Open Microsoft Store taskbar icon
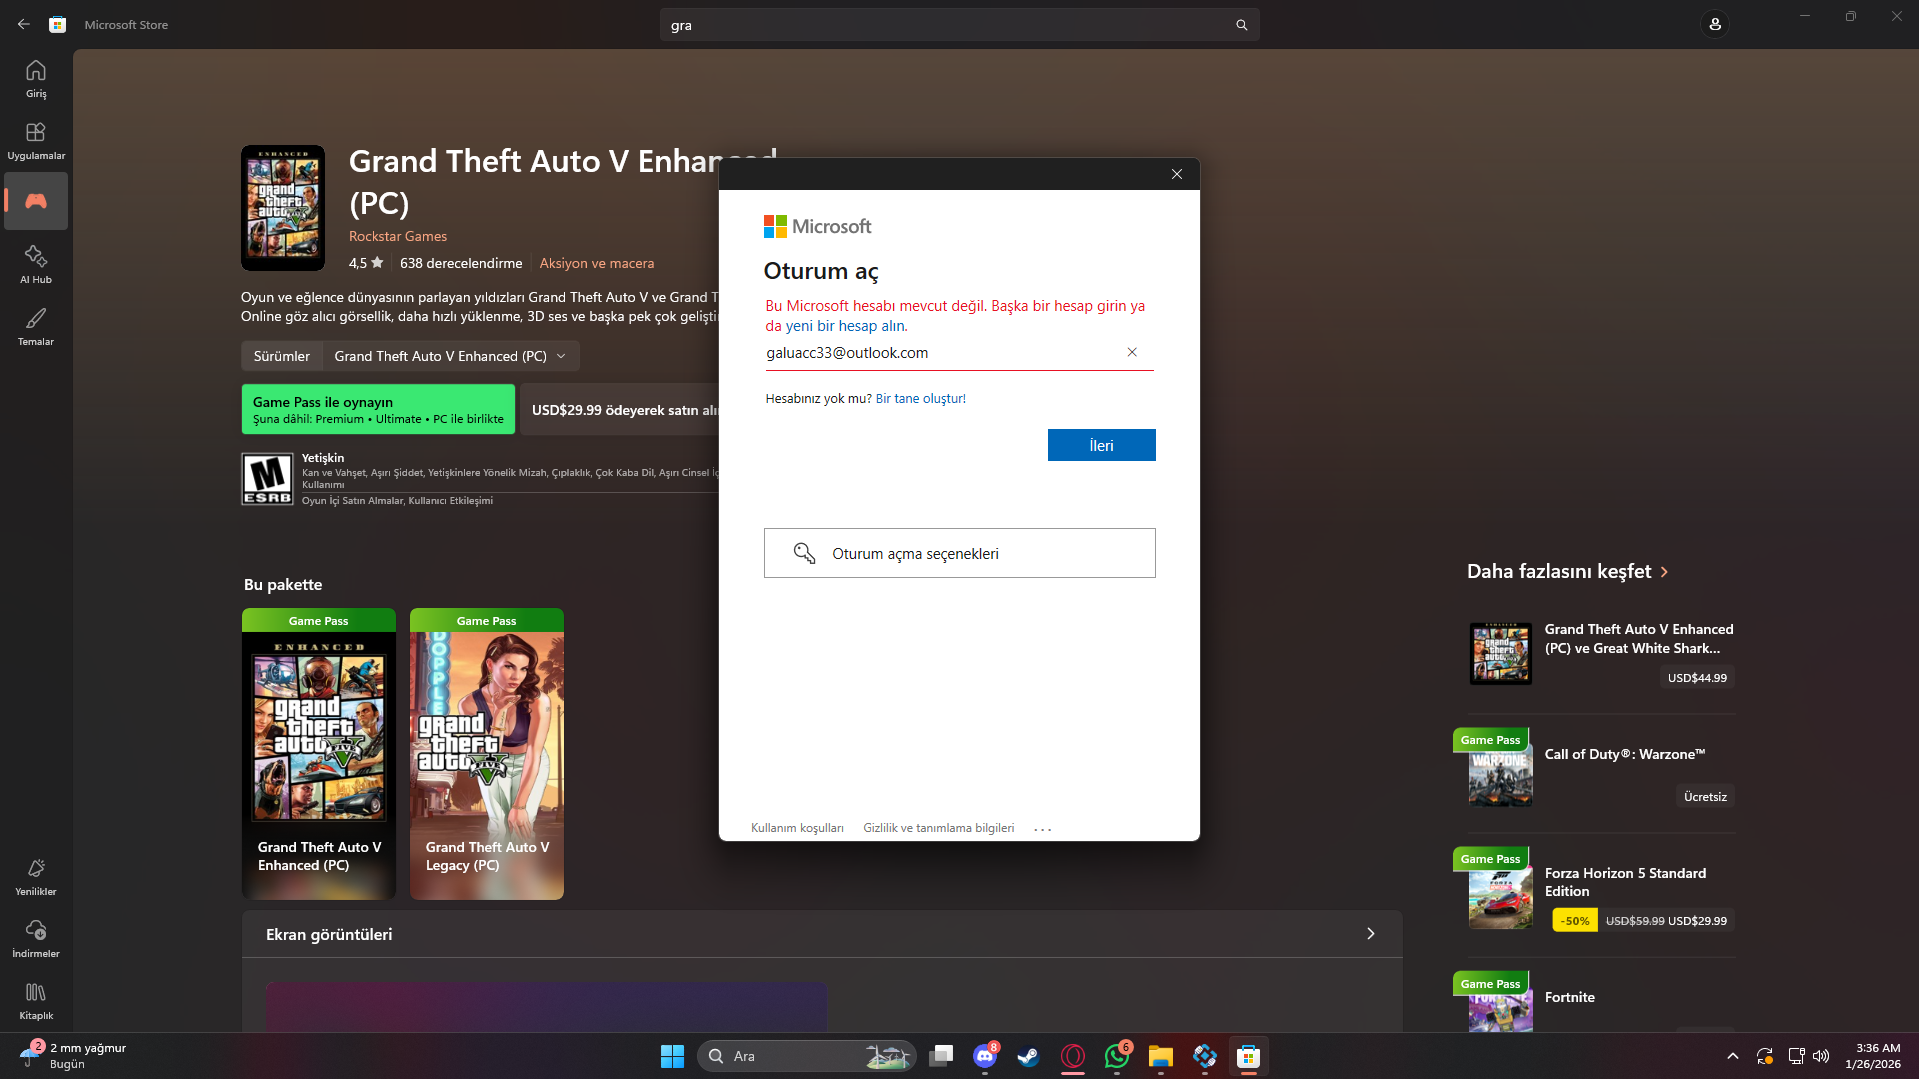 click(x=1248, y=1056)
